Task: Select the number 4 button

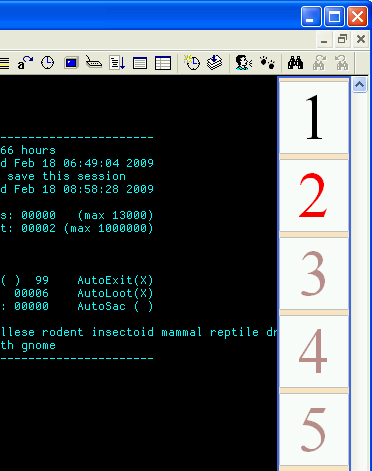Action: [314, 351]
